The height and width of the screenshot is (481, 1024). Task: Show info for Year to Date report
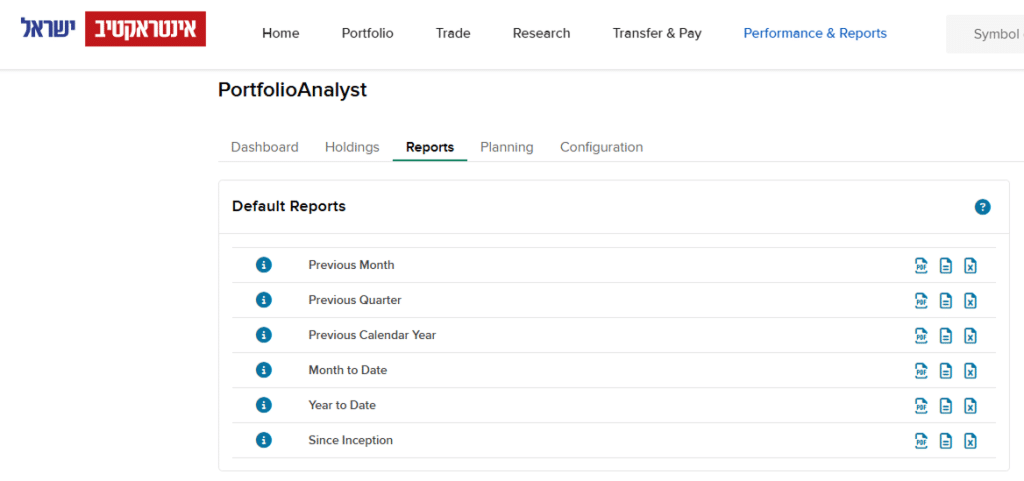[x=264, y=405]
